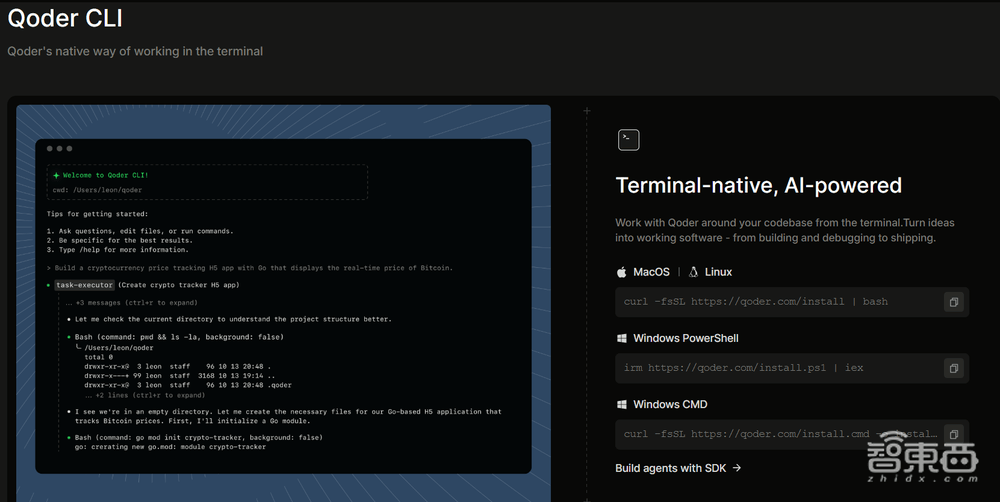
Task: Click the Apple logo beside MacOS
Action: [621, 272]
